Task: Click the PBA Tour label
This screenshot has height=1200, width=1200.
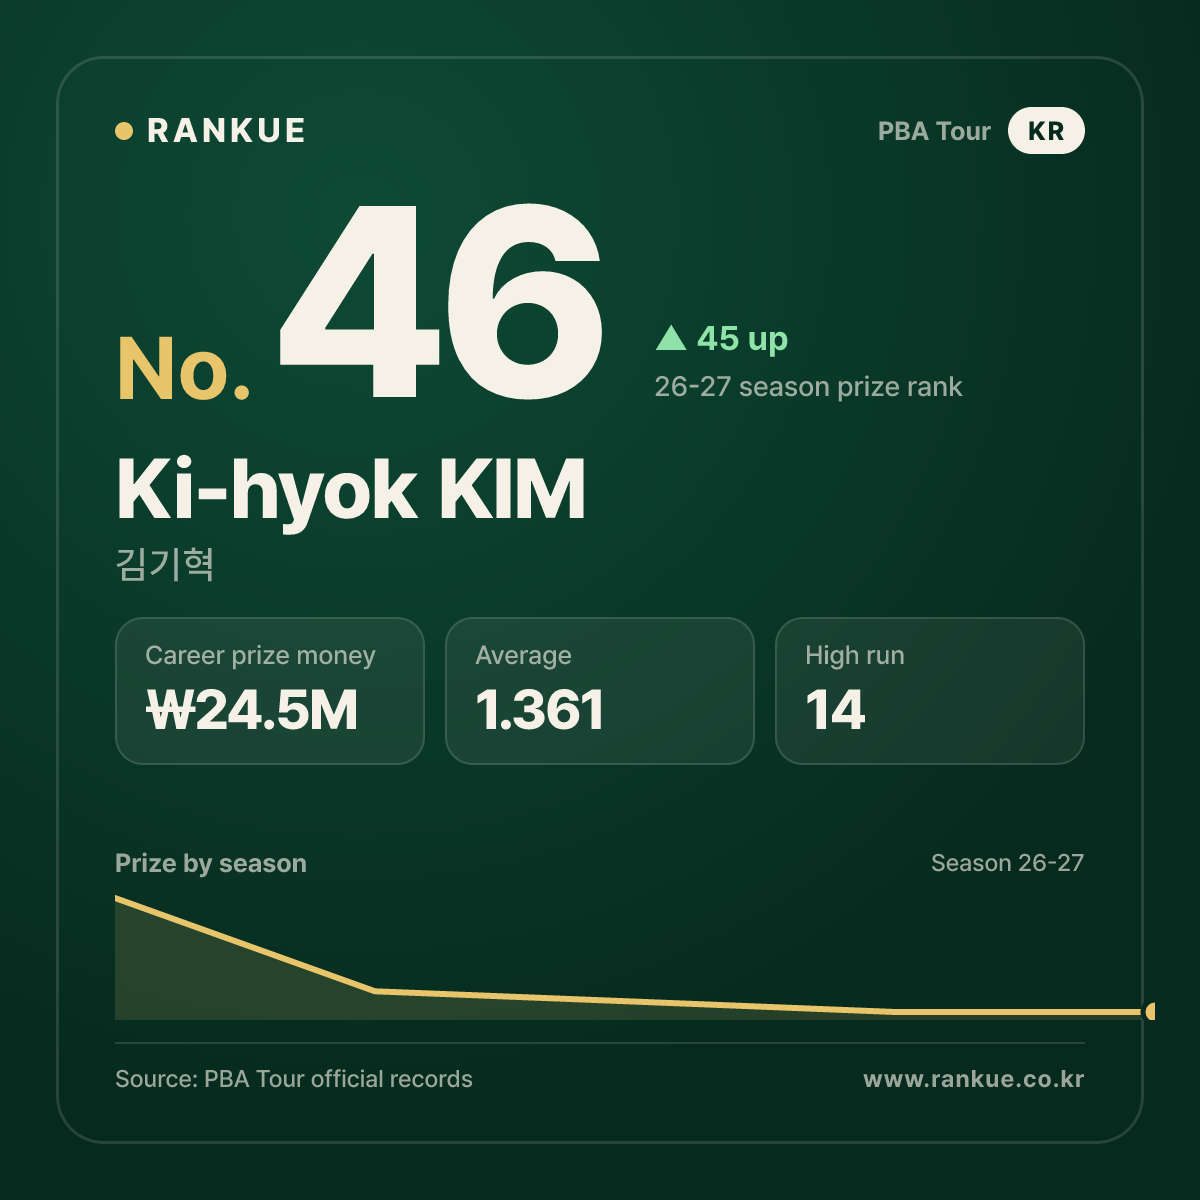Action: point(934,131)
